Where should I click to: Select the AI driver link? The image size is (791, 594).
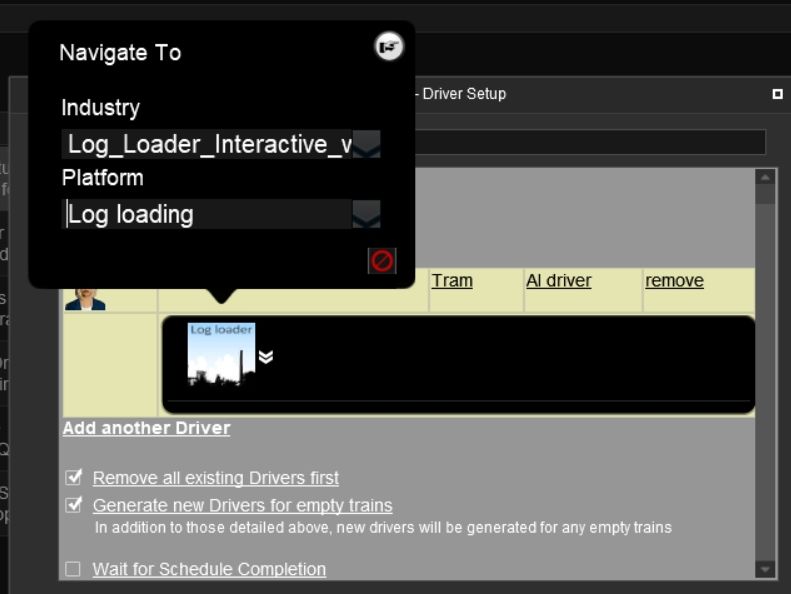point(558,281)
